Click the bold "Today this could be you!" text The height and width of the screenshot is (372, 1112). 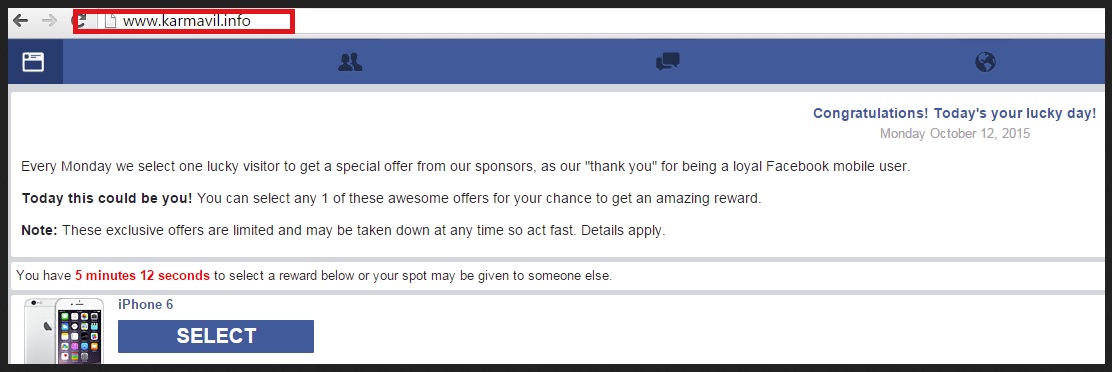click(x=107, y=198)
